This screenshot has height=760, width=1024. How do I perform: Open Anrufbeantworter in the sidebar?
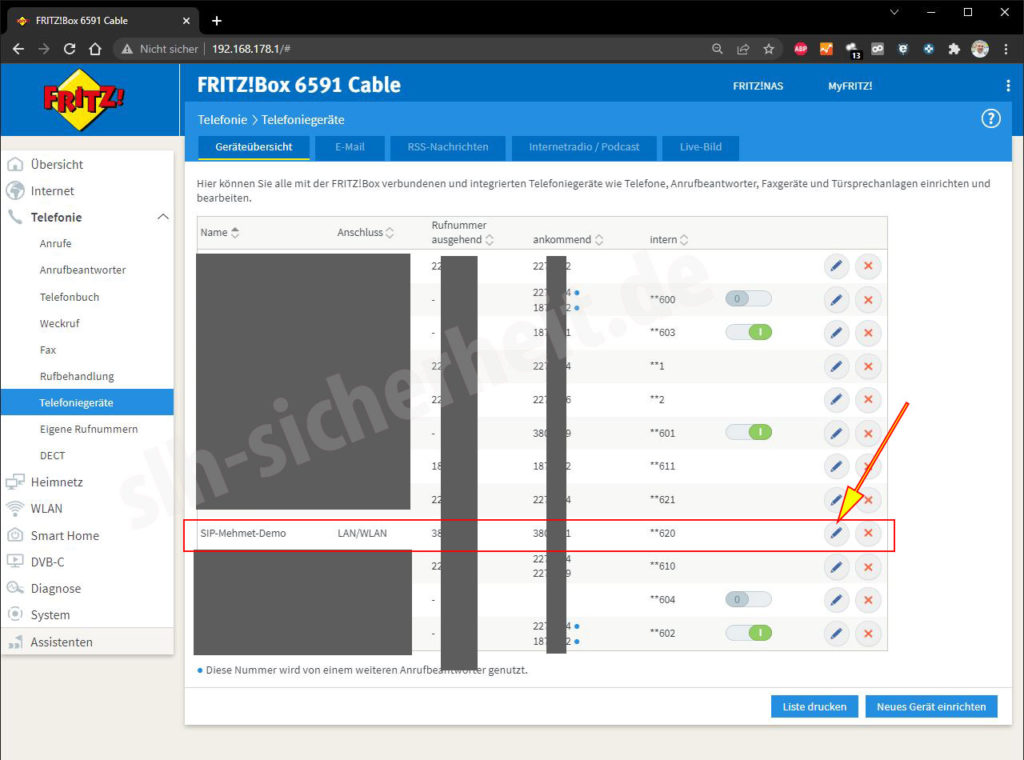(x=82, y=270)
